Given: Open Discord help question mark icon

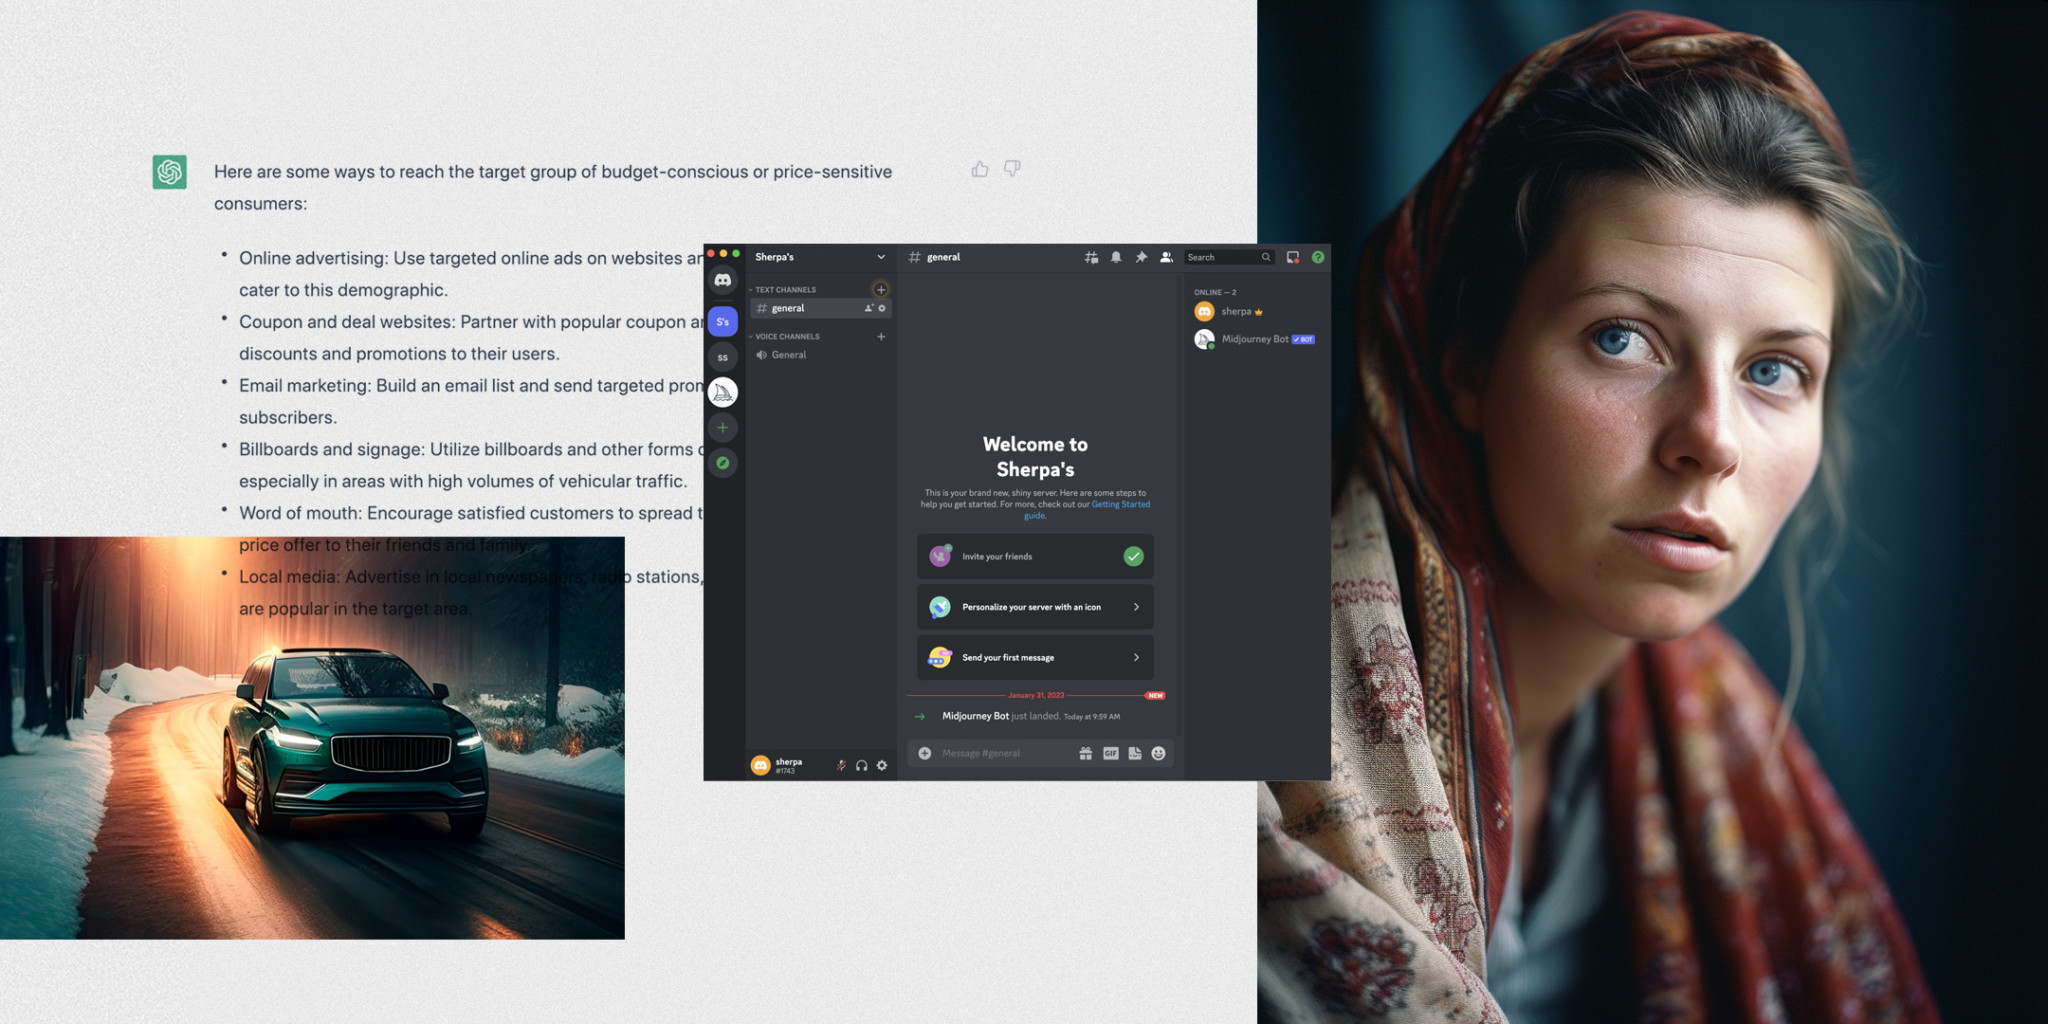Looking at the screenshot, I should (1318, 257).
